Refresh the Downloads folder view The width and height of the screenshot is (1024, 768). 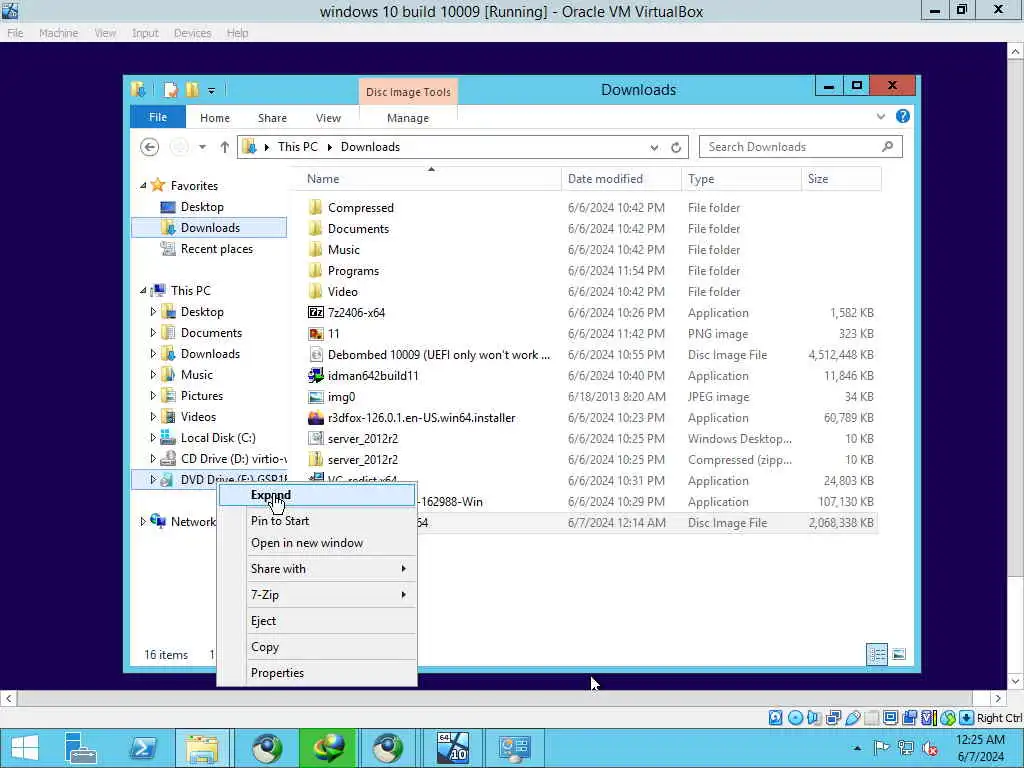coord(676,148)
